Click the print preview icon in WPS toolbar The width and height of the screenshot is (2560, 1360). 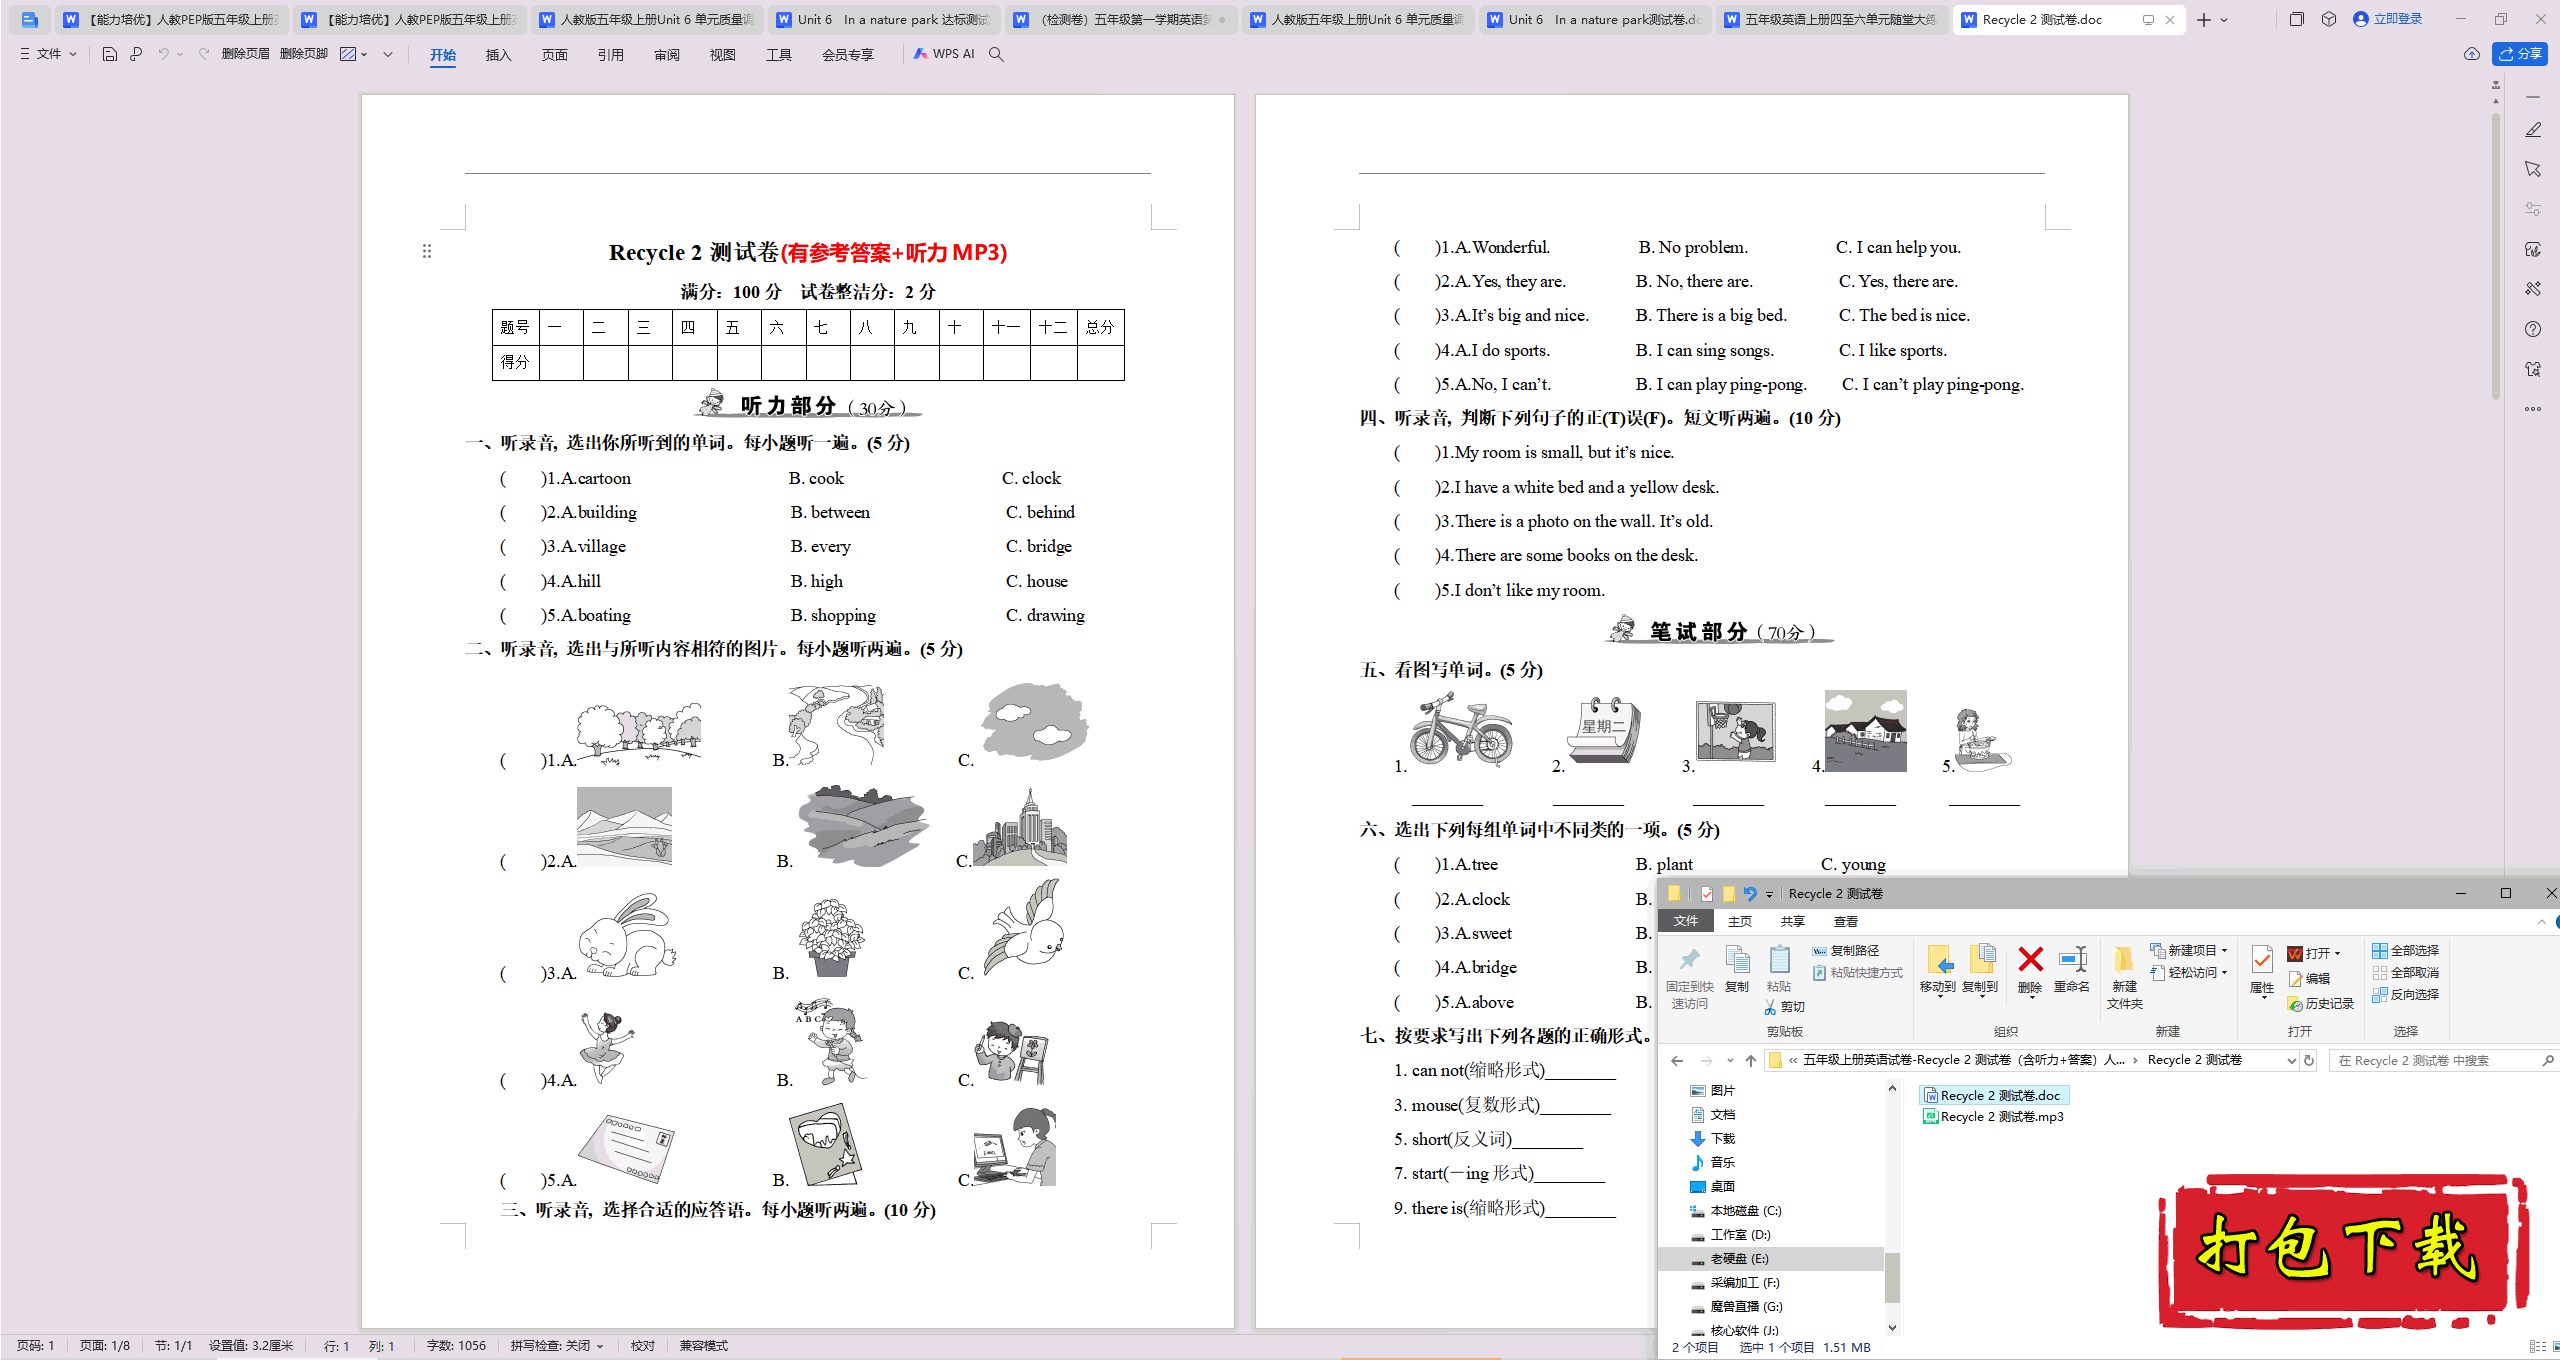pos(136,54)
